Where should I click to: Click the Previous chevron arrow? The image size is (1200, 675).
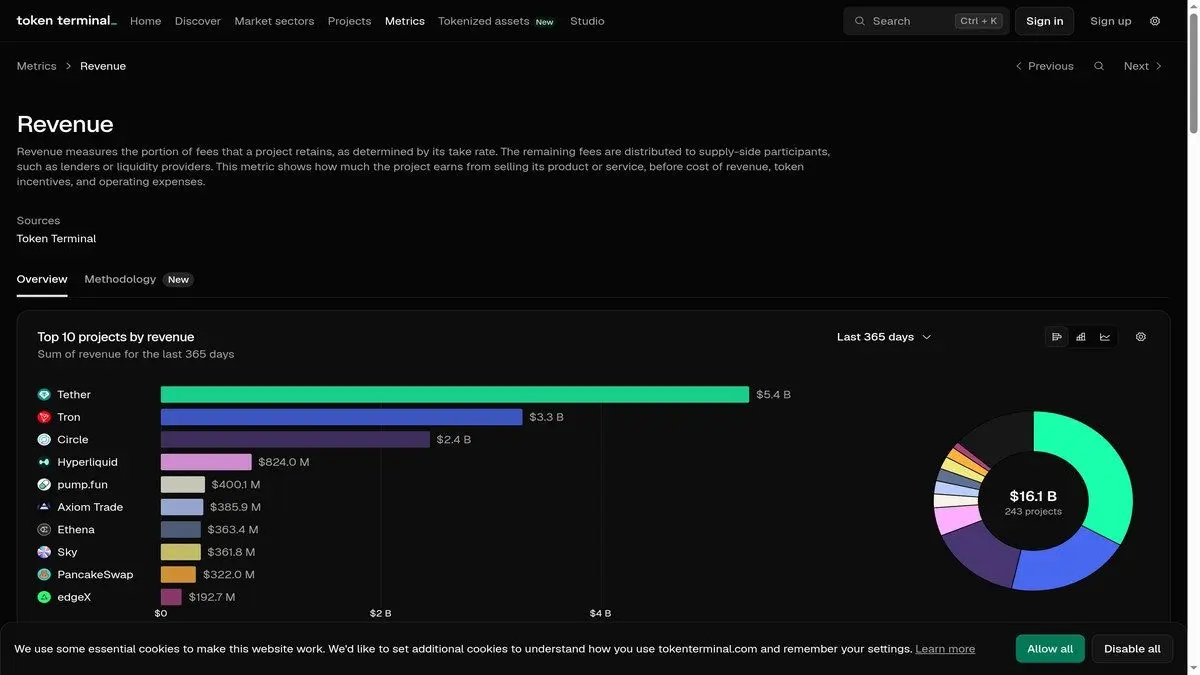pos(1019,66)
